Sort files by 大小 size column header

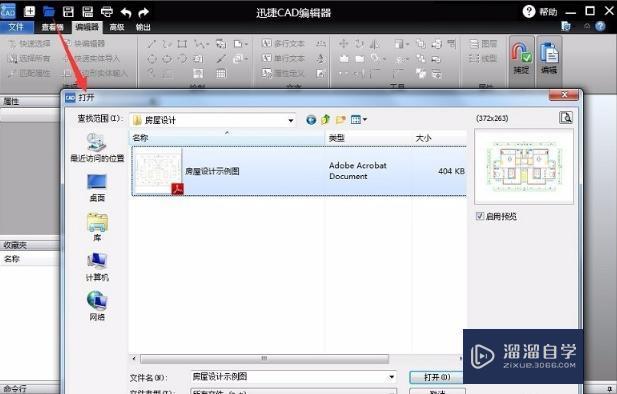[439, 138]
